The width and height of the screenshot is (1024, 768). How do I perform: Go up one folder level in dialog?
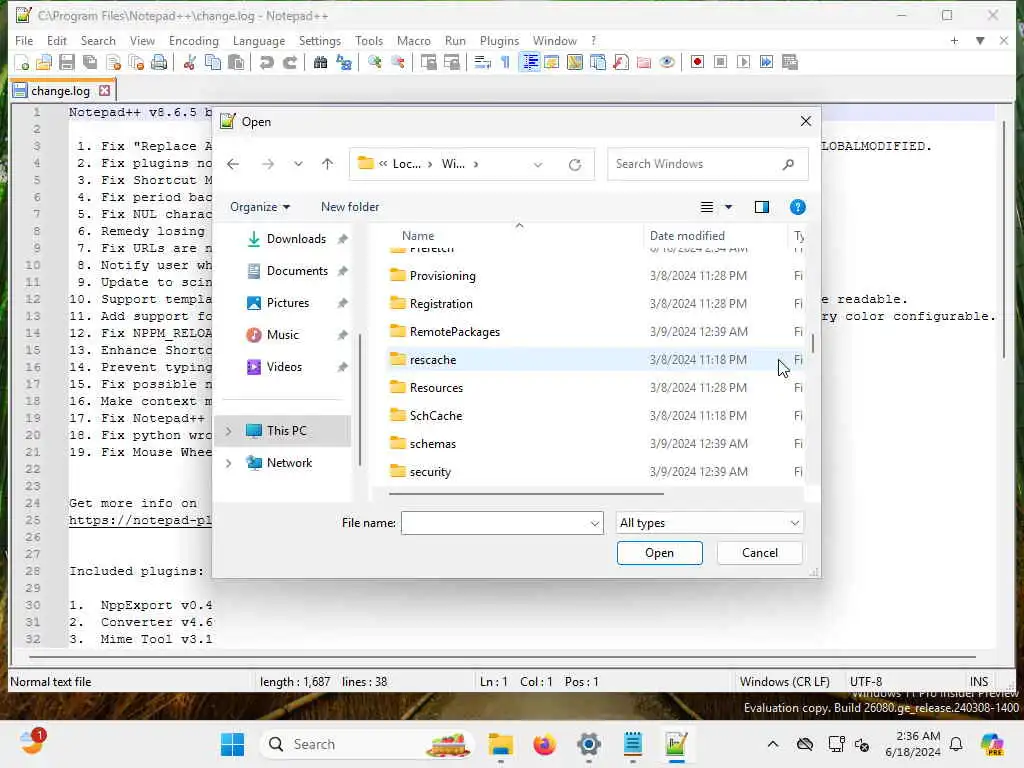pos(327,164)
